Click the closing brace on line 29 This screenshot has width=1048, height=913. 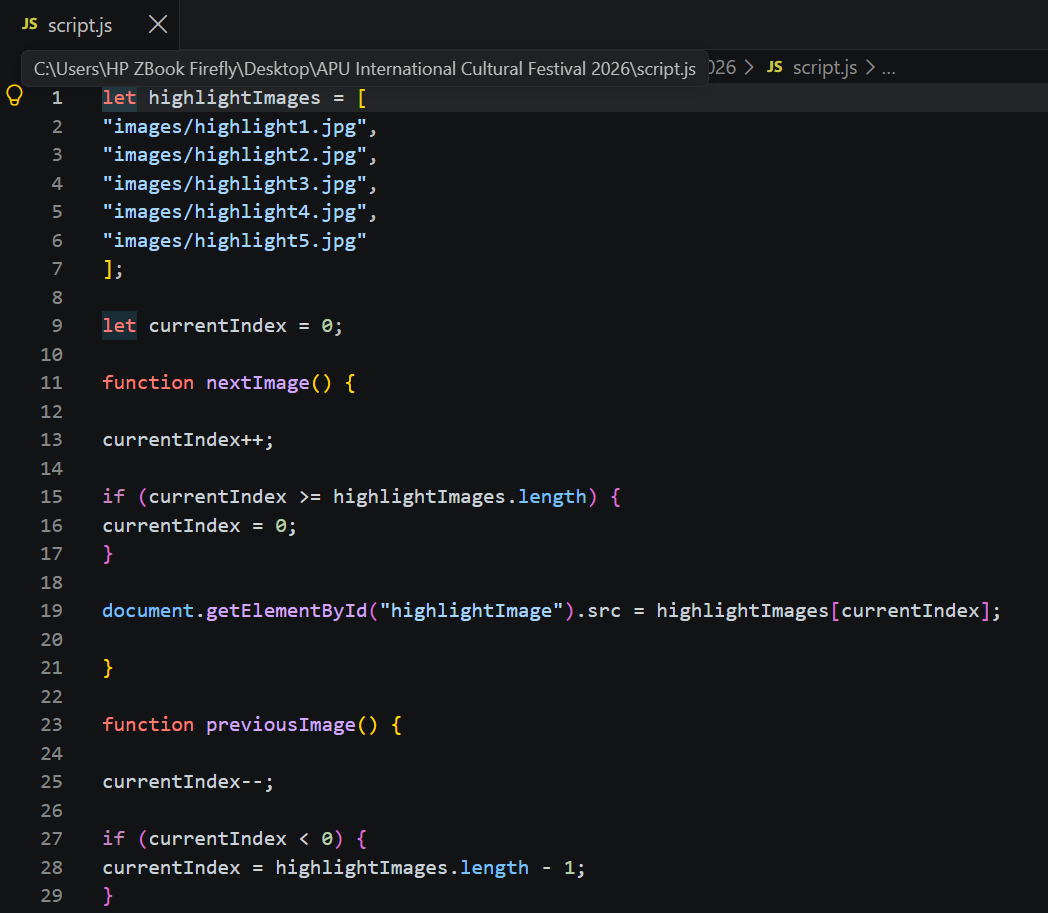click(108, 896)
